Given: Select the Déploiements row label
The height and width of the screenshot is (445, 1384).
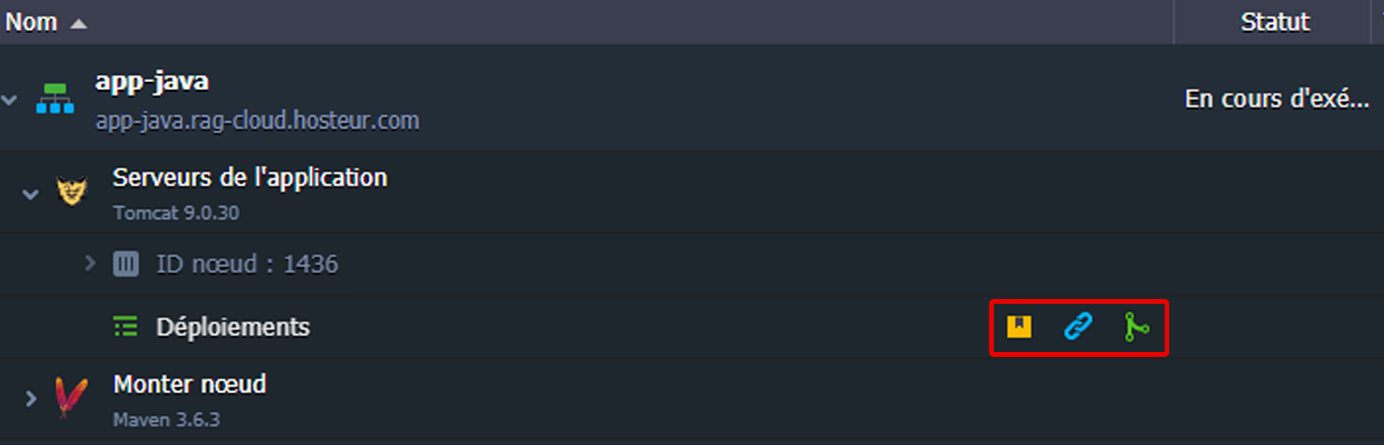Looking at the screenshot, I should (x=233, y=326).
